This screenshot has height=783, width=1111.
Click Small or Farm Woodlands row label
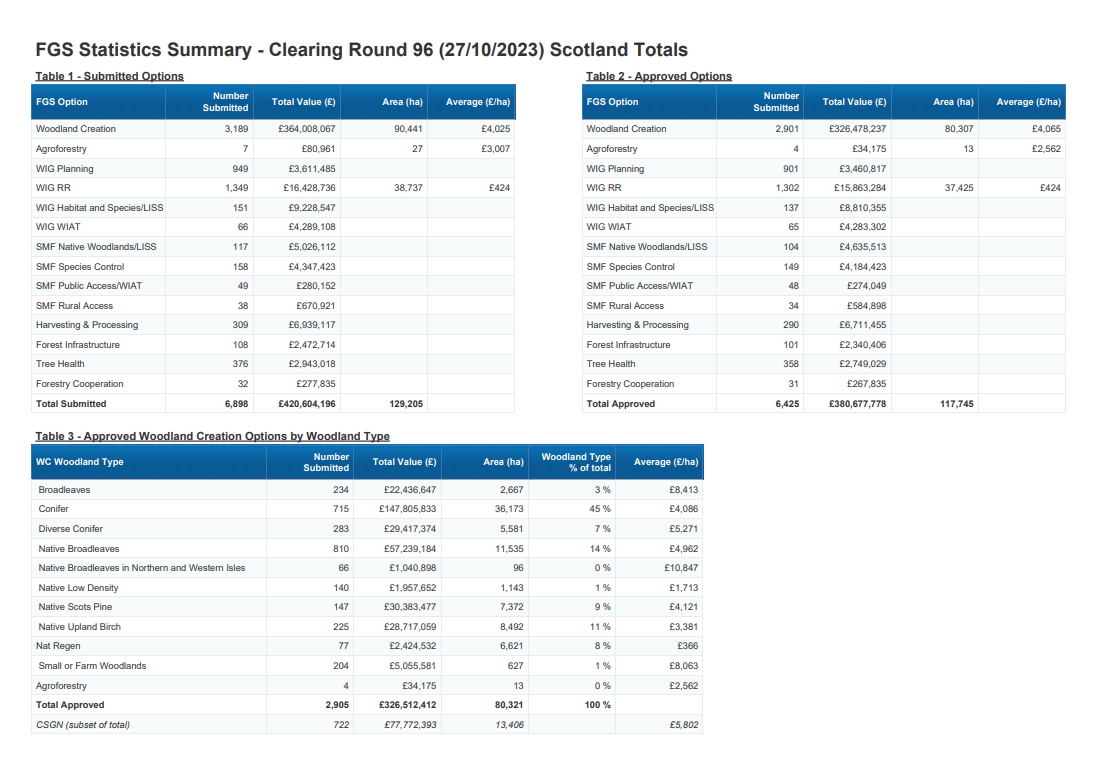click(x=92, y=666)
